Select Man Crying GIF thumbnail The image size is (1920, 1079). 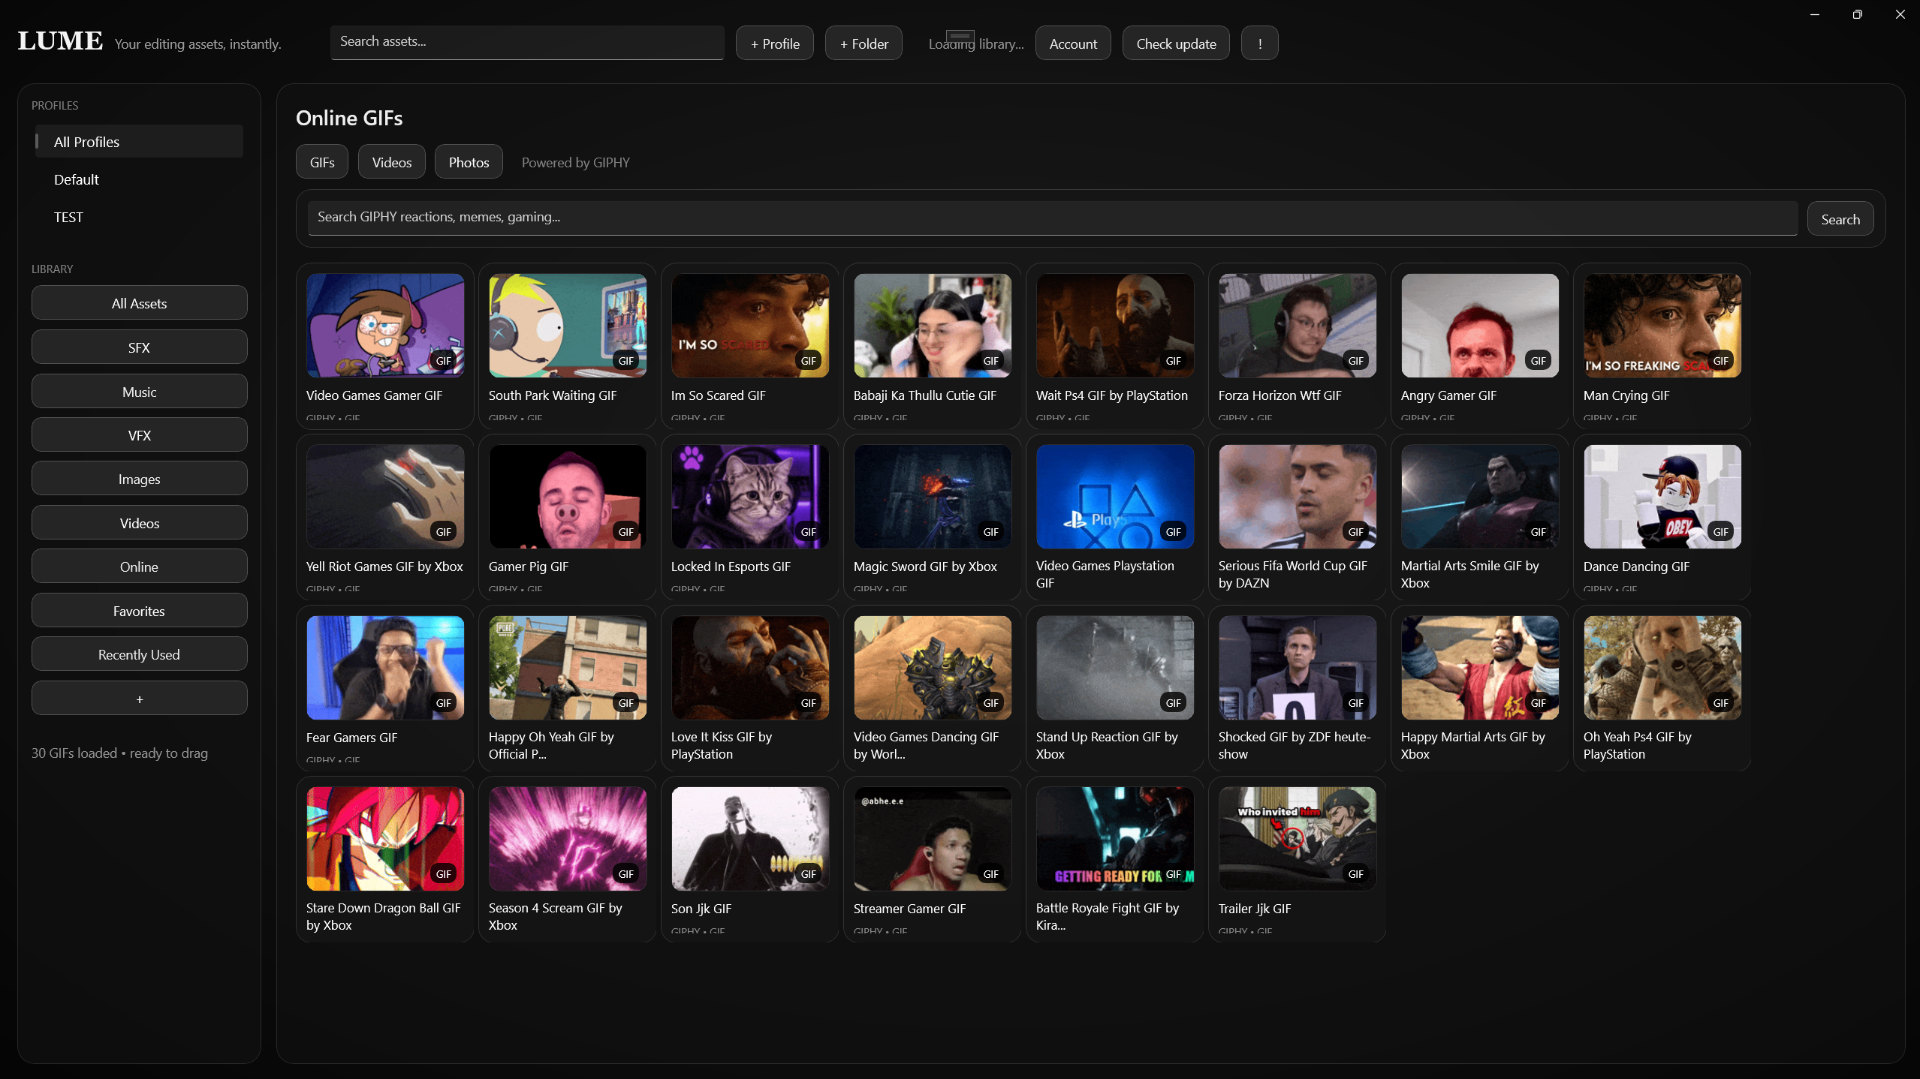click(1662, 326)
